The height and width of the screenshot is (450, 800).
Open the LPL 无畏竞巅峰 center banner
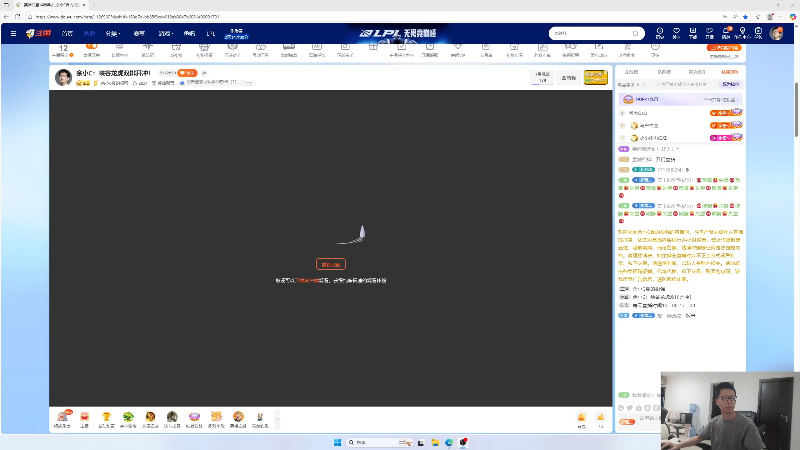pyautogui.click(x=397, y=33)
